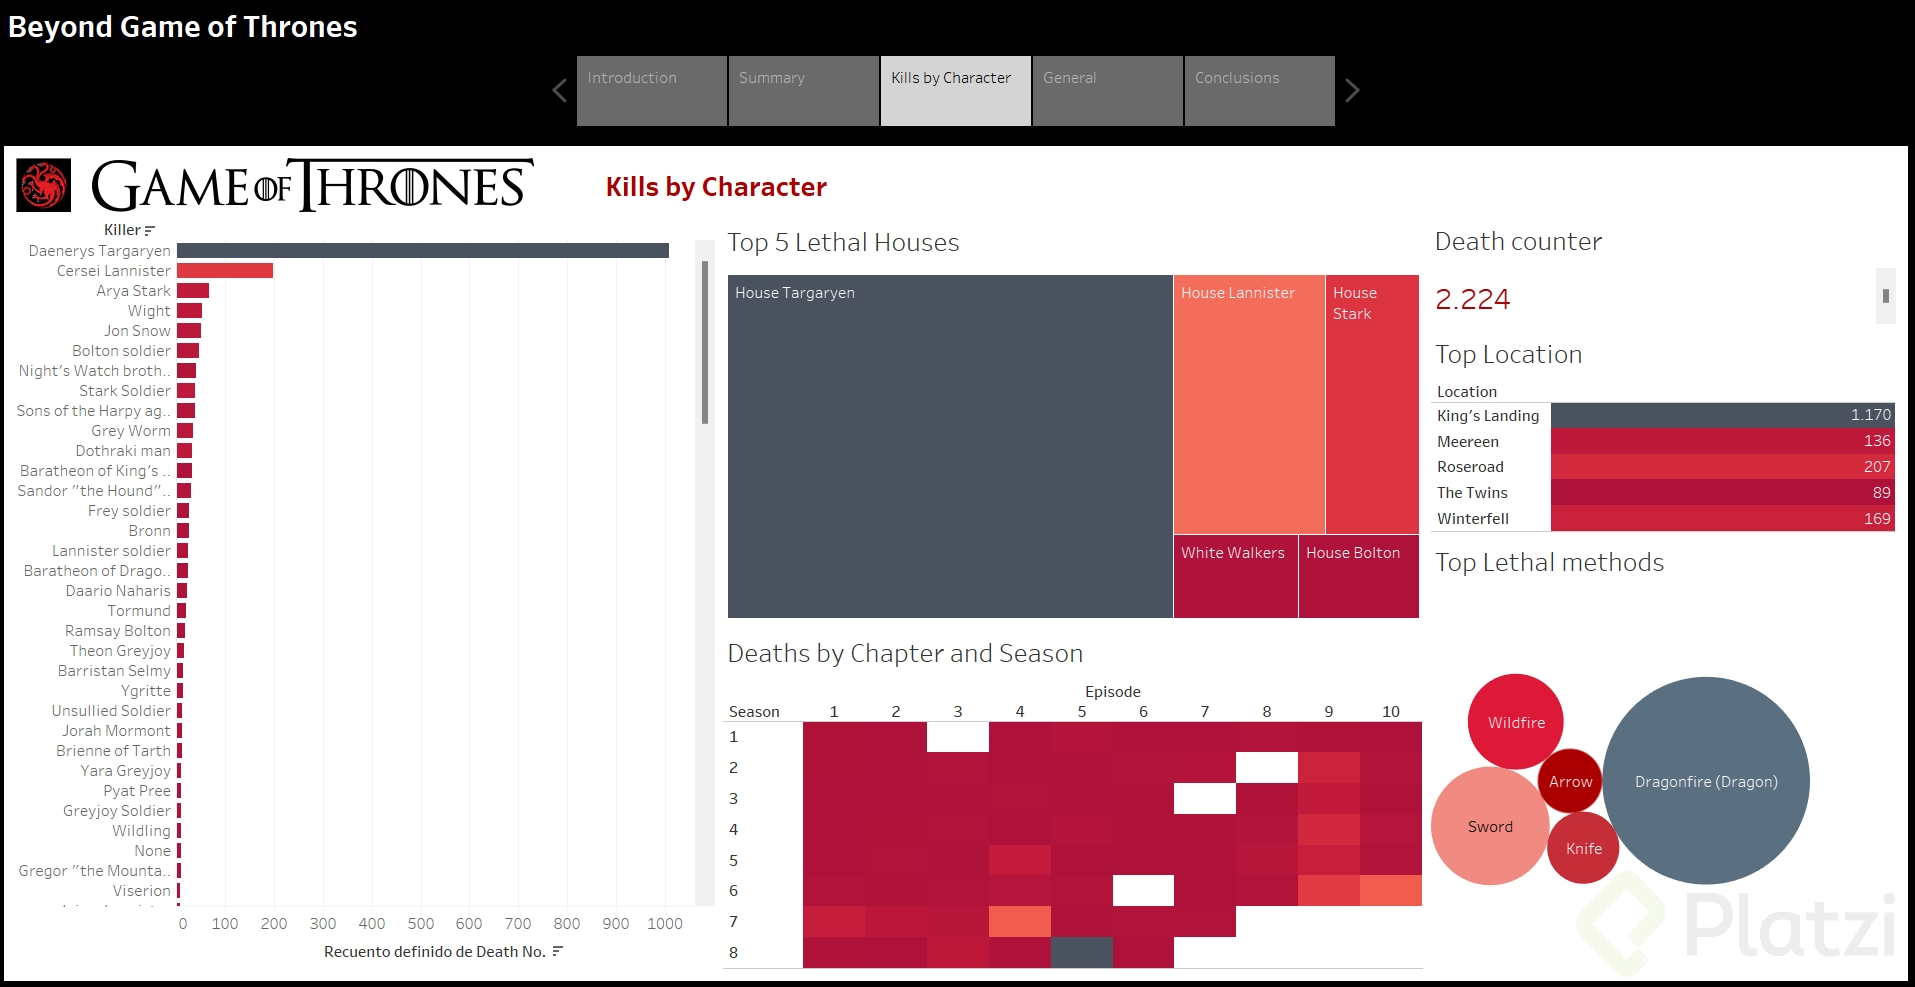1915x987 pixels.
Task: Click the Knife bubble
Action: click(x=1583, y=848)
